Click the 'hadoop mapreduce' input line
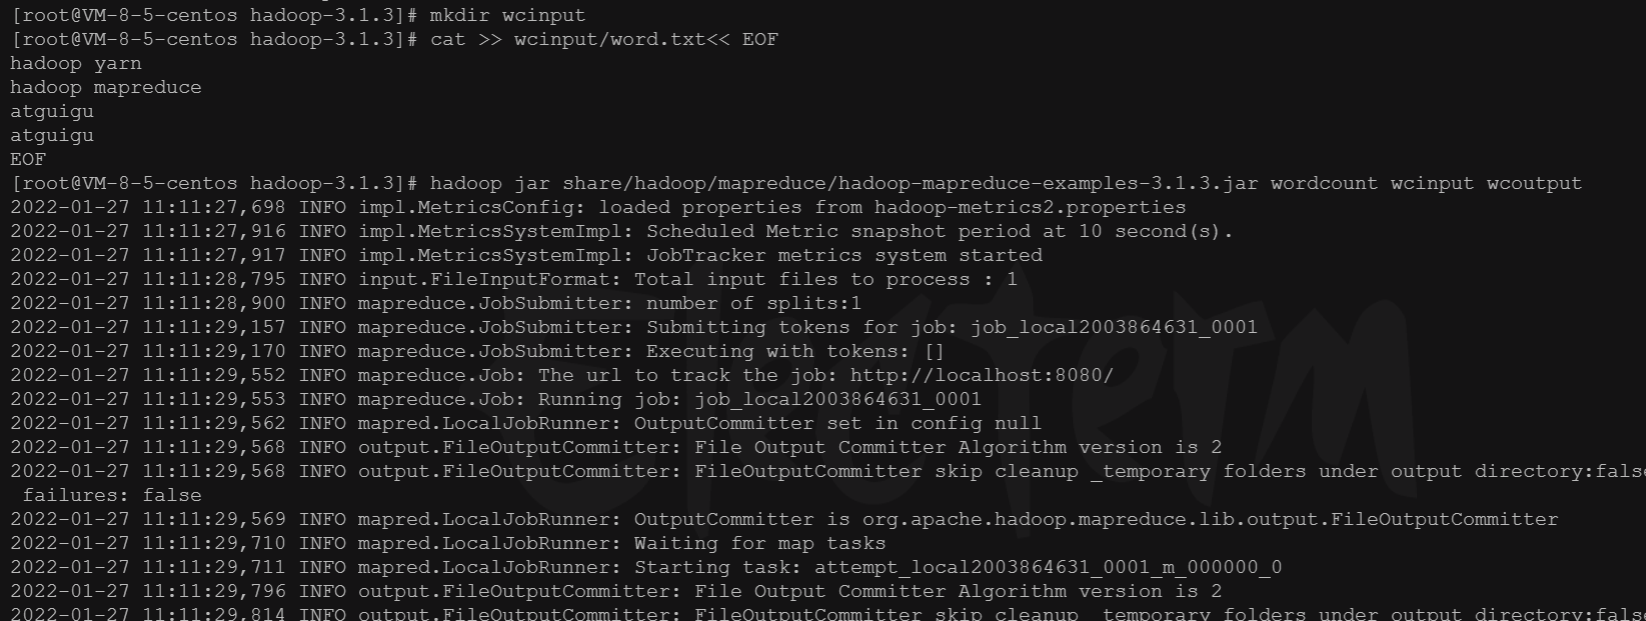Screen dimensions: 1646x621 106,87
